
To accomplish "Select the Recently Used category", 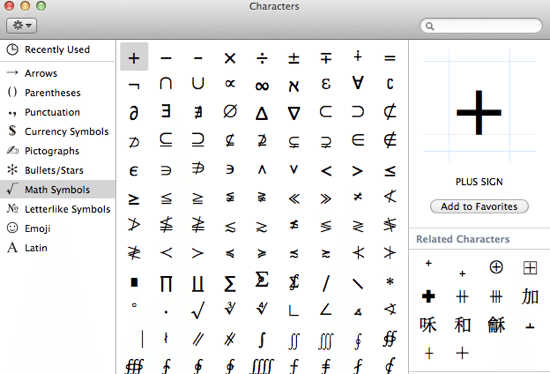I will click(x=58, y=49).
